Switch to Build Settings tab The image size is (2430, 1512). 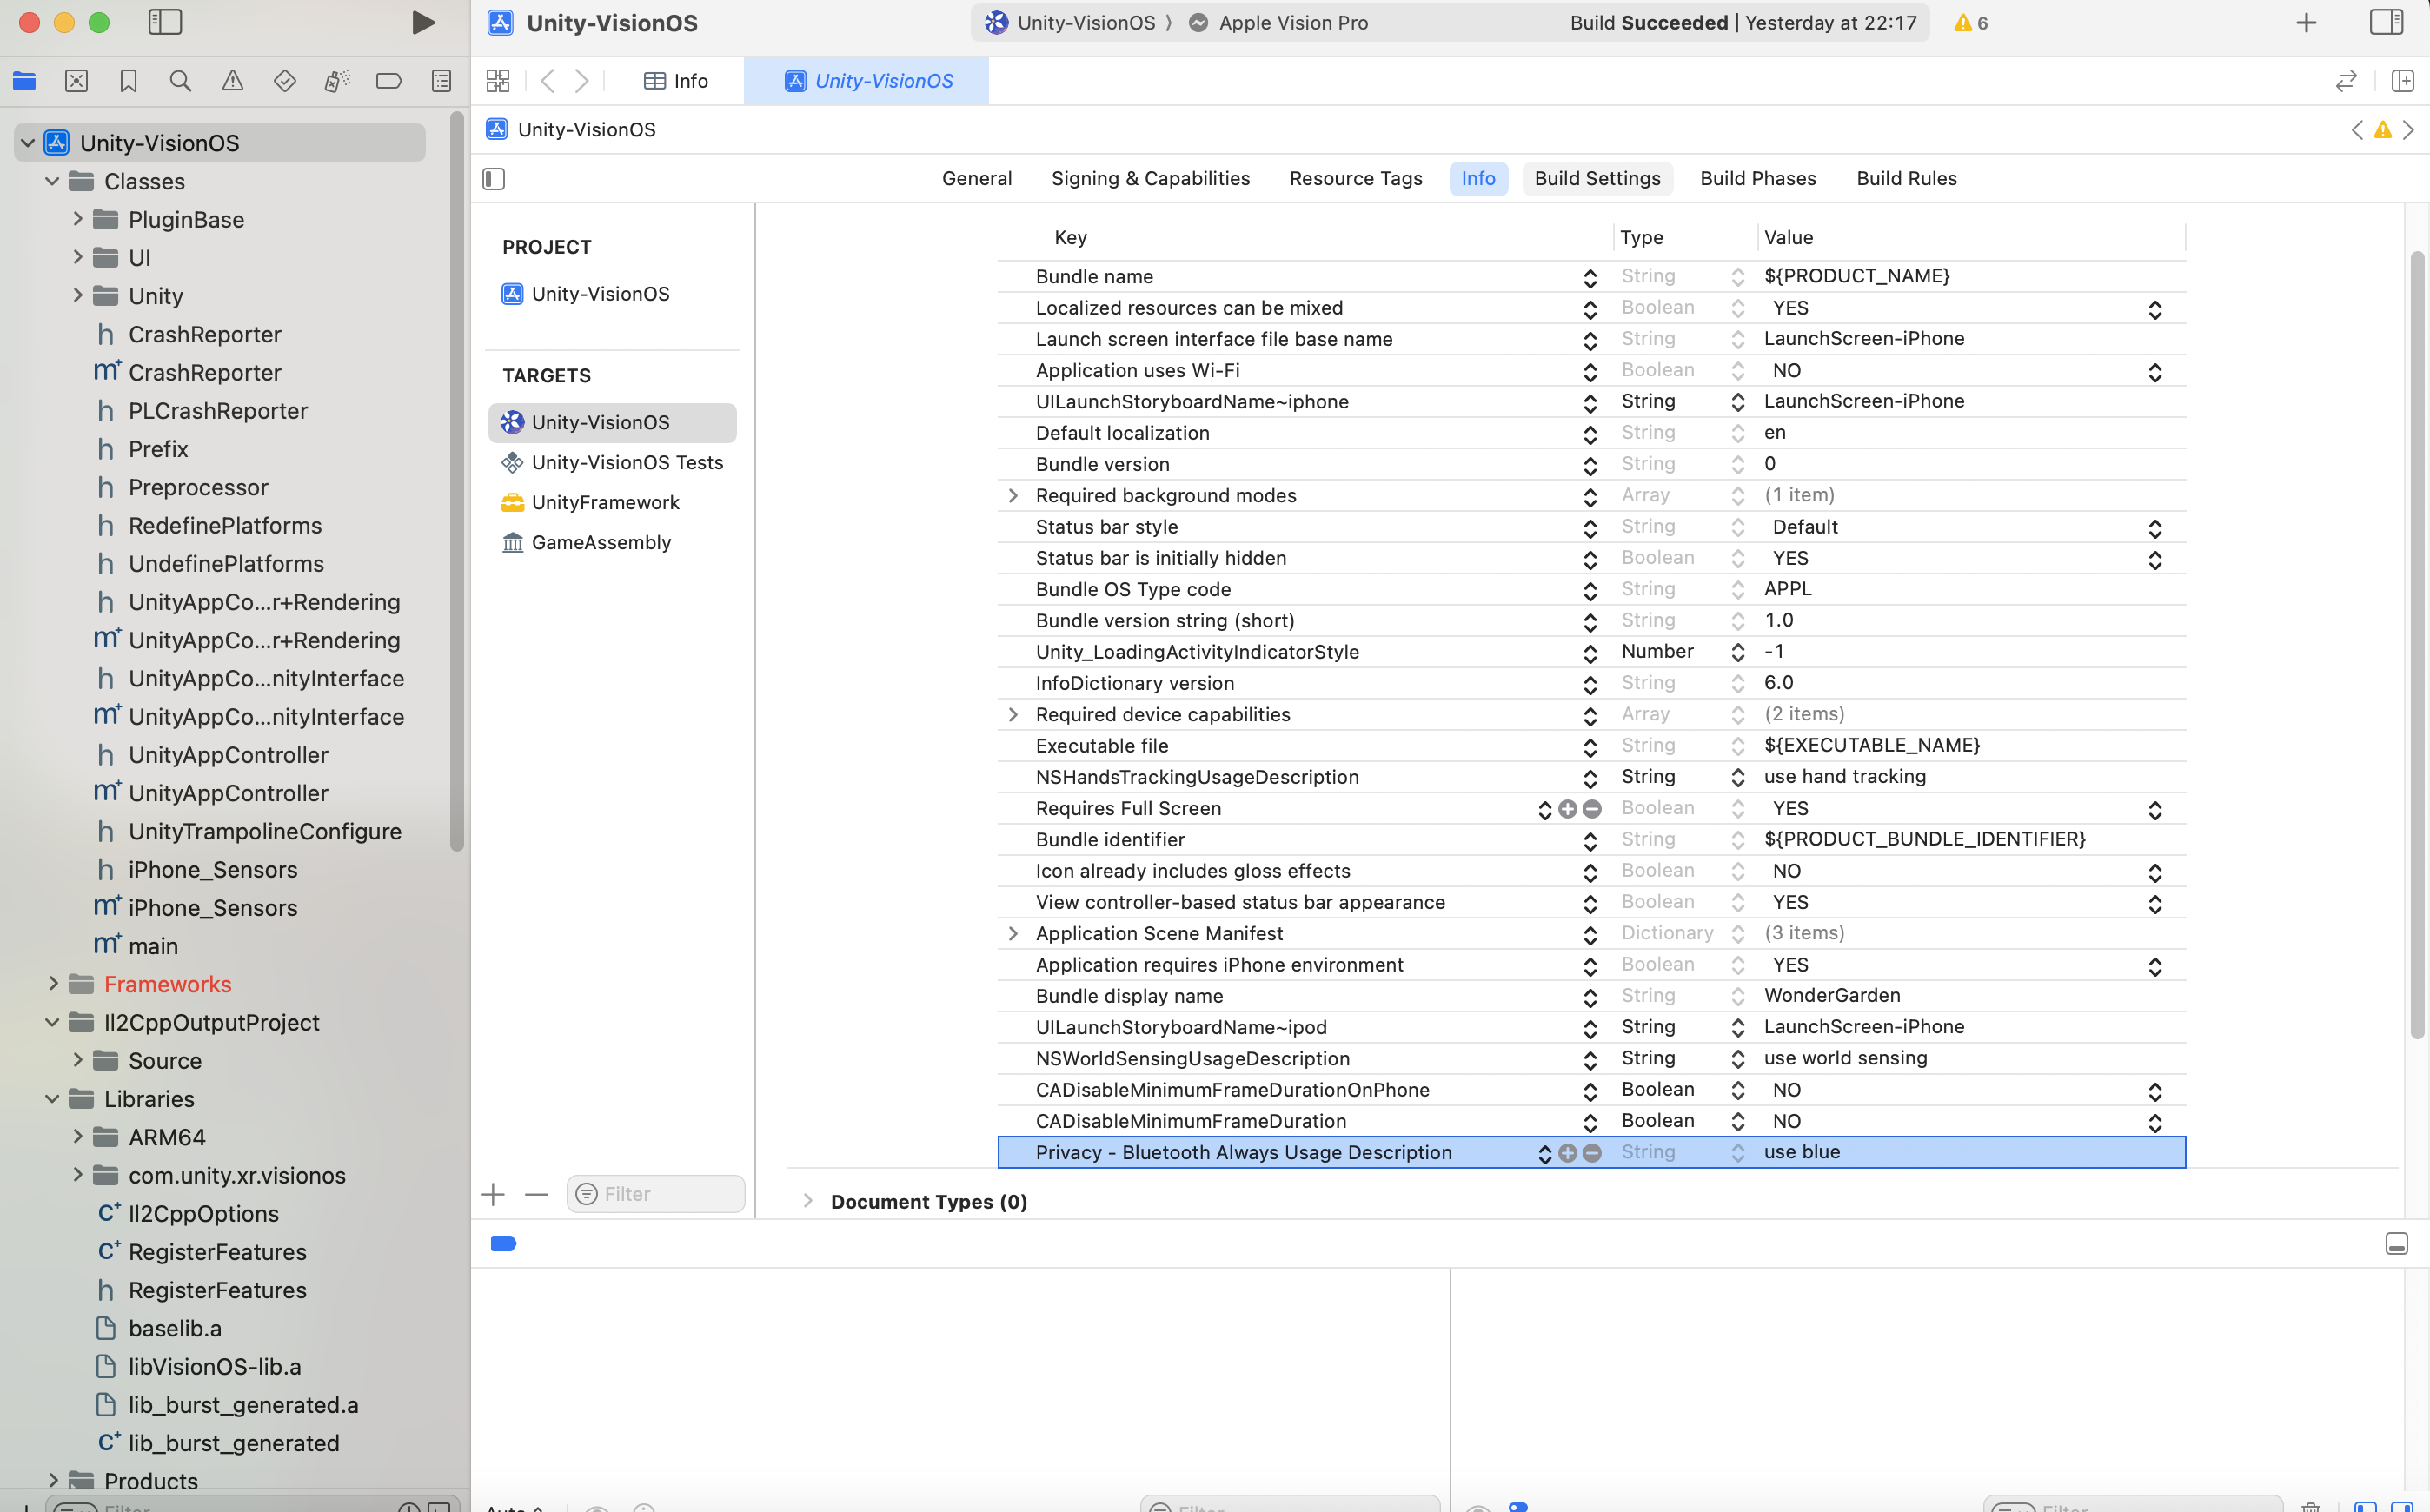pos(1597,179)
